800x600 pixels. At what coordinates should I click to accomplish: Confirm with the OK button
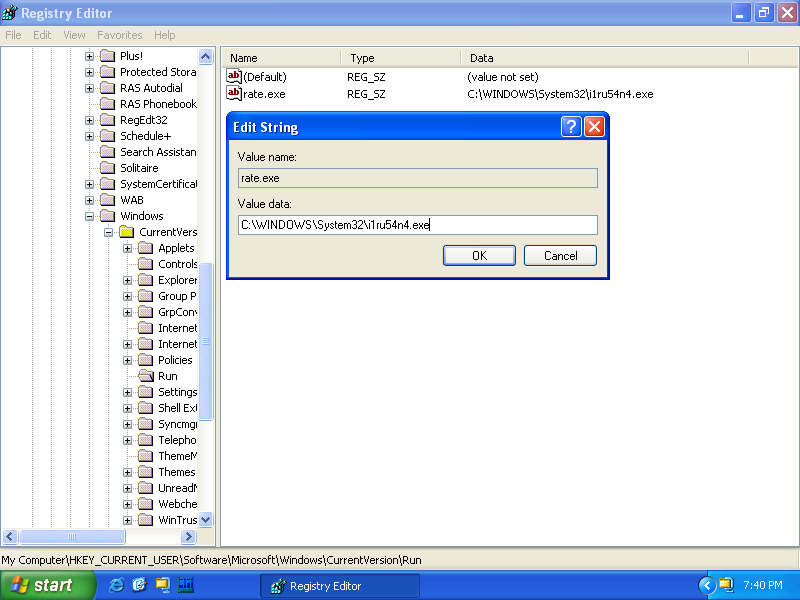point(479,256)
